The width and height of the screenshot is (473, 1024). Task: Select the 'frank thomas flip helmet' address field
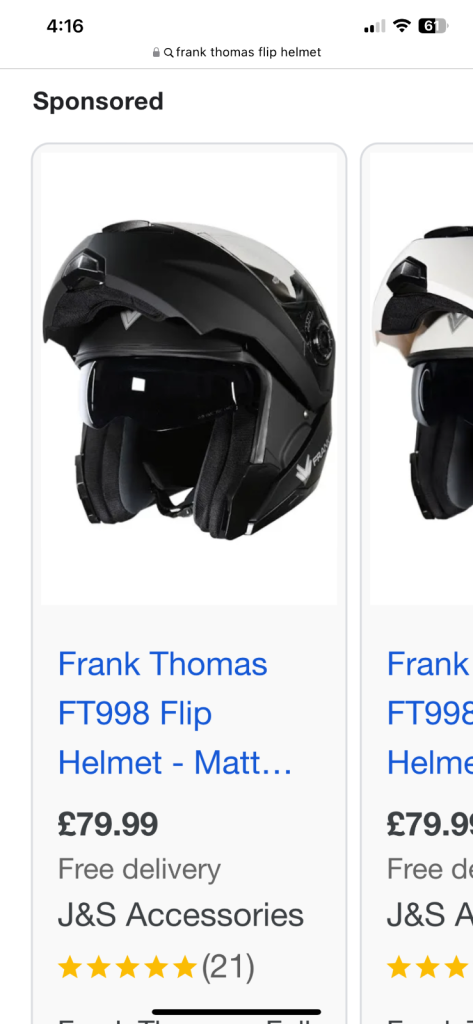click(x=236, y=53)
